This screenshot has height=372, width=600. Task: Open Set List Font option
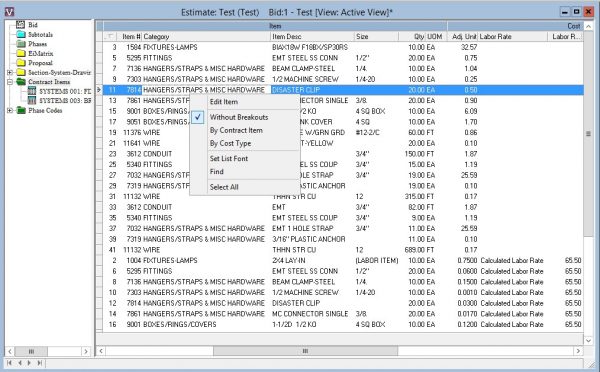pyautogui.click(x=245, y=158)
